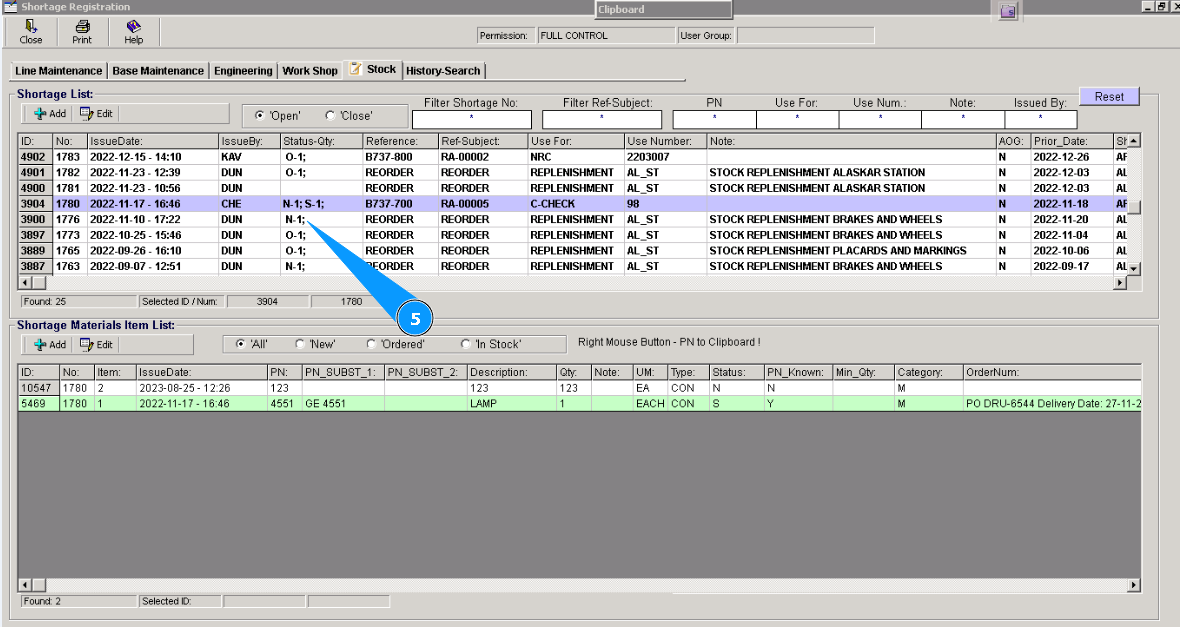Add a Shortage Materials item

49,344
